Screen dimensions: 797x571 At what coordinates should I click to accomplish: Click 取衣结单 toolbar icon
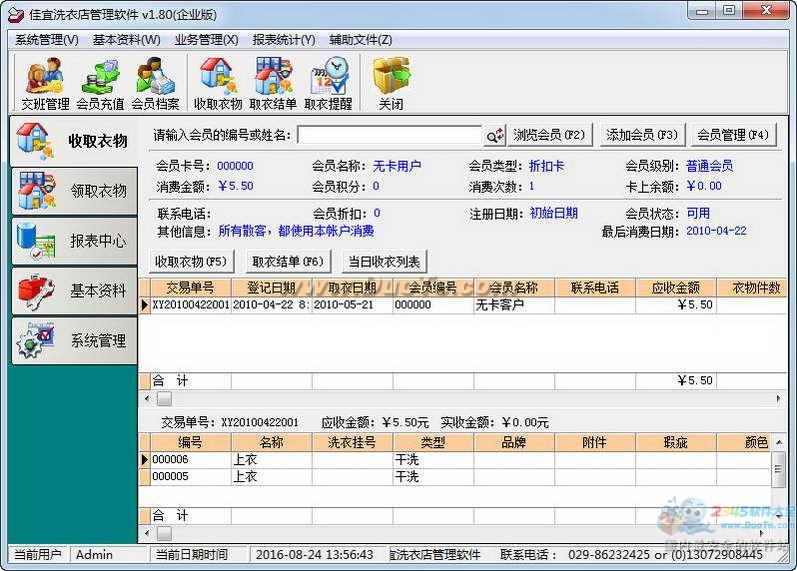point(273,84)
